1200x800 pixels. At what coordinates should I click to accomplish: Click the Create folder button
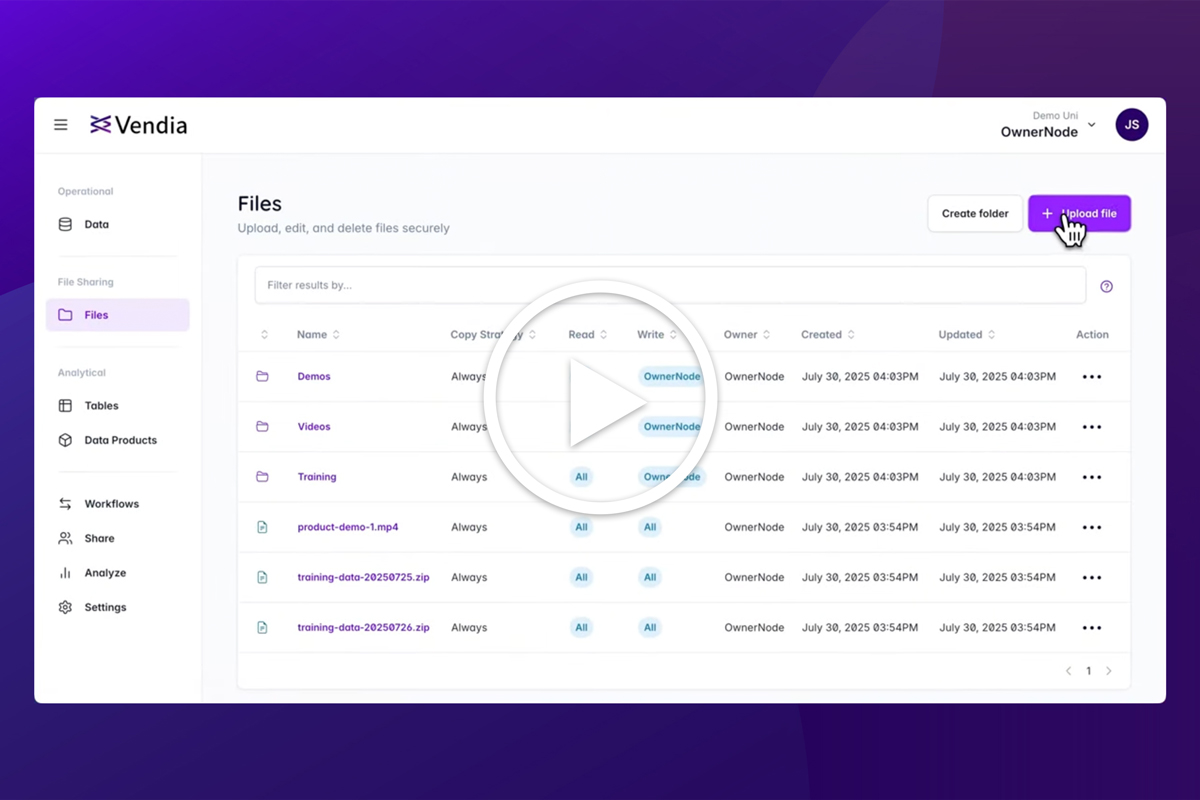(x=975, y=214)
